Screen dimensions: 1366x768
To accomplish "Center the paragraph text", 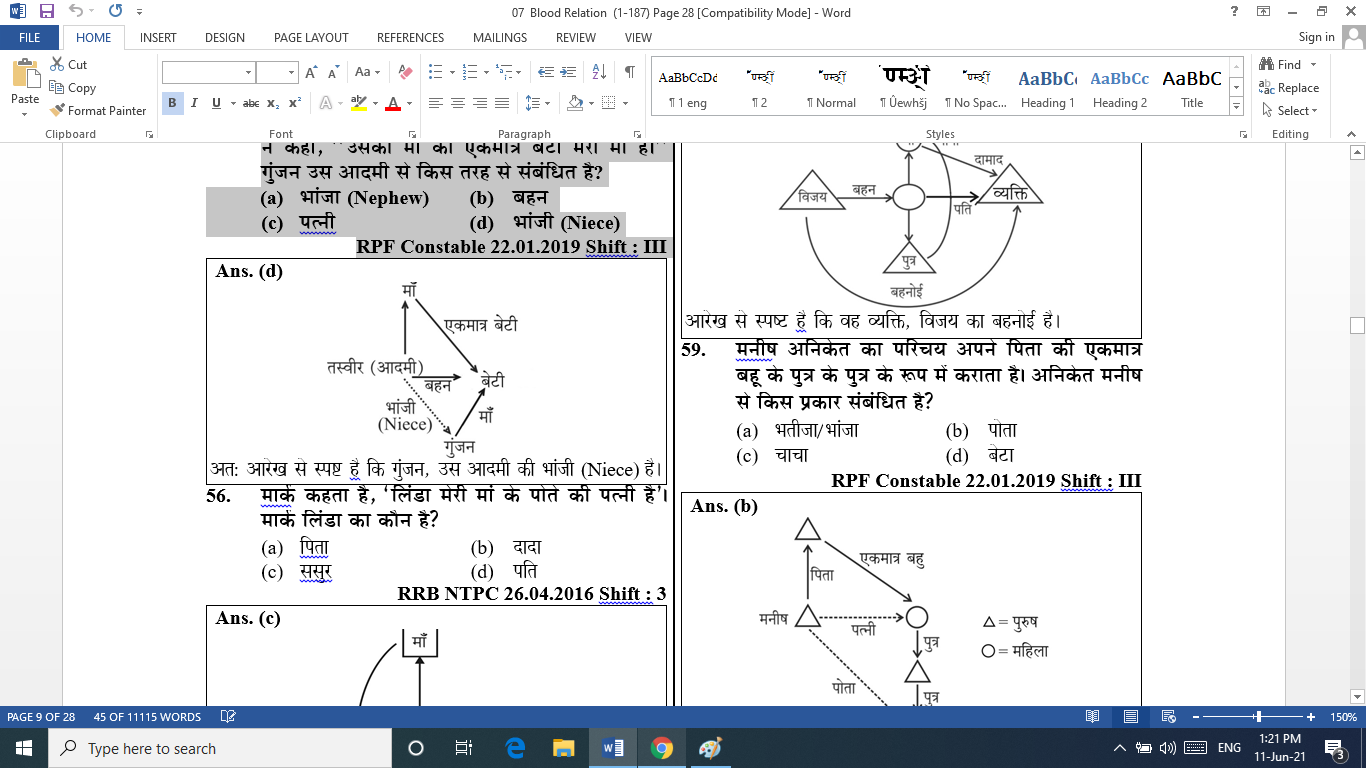I will [x=458, y=103].
